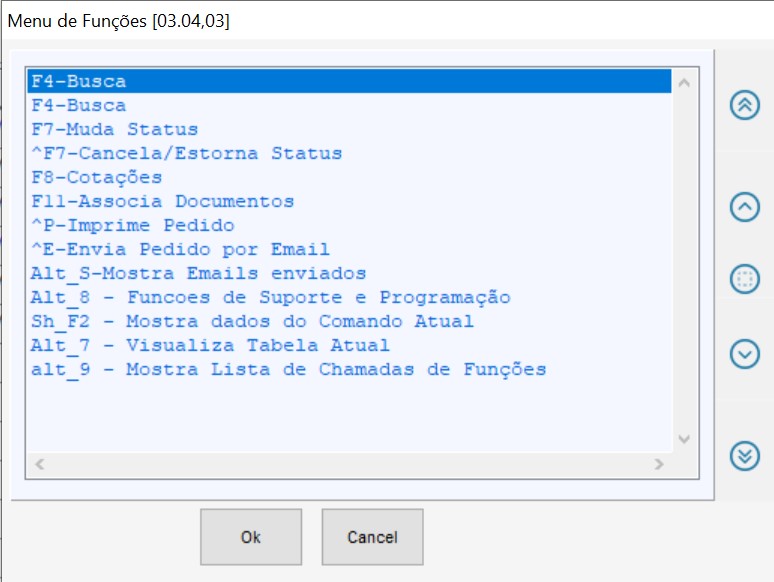Jump to first item with double-up arrow

(745, 105)
